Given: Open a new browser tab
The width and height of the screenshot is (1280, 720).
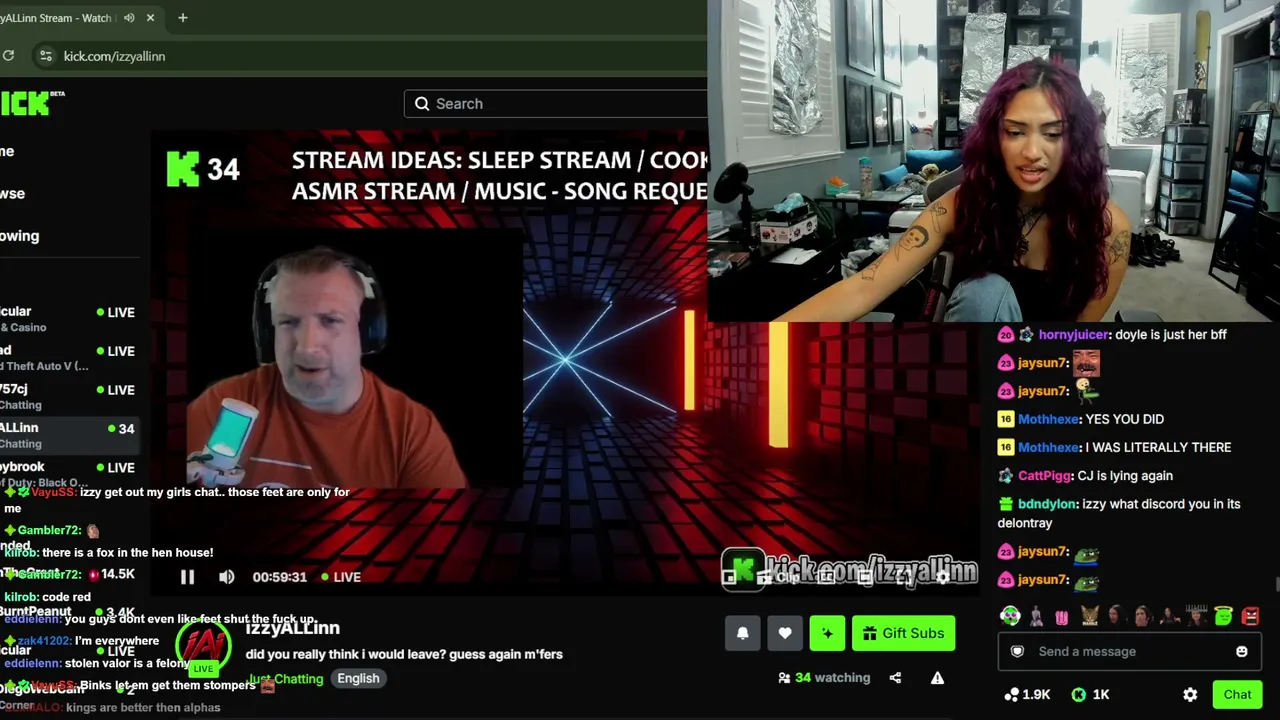Looking at the screenshot, I should tap(182, 18).
